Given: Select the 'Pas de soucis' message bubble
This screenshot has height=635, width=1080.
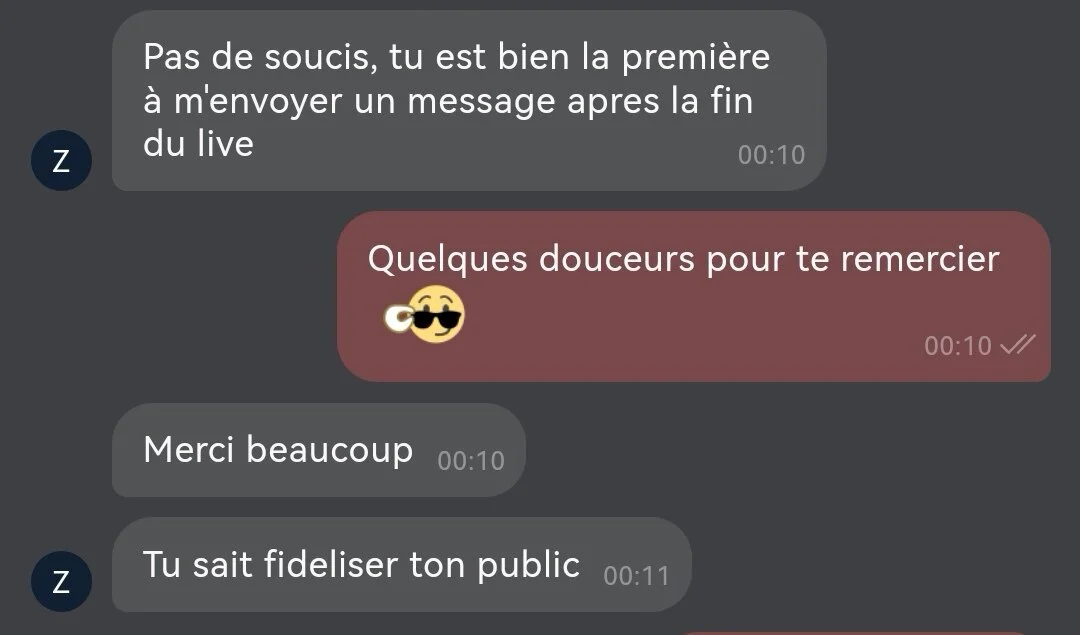Looking at the screenshot, I should click(x=469, y=101).
